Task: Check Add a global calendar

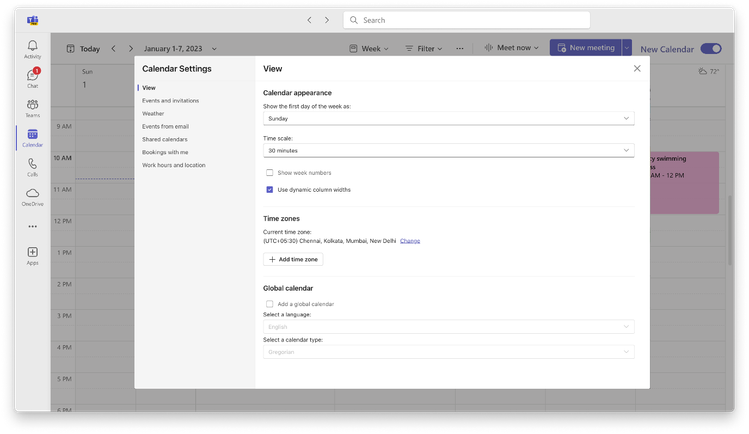Action: coord(269,304)
